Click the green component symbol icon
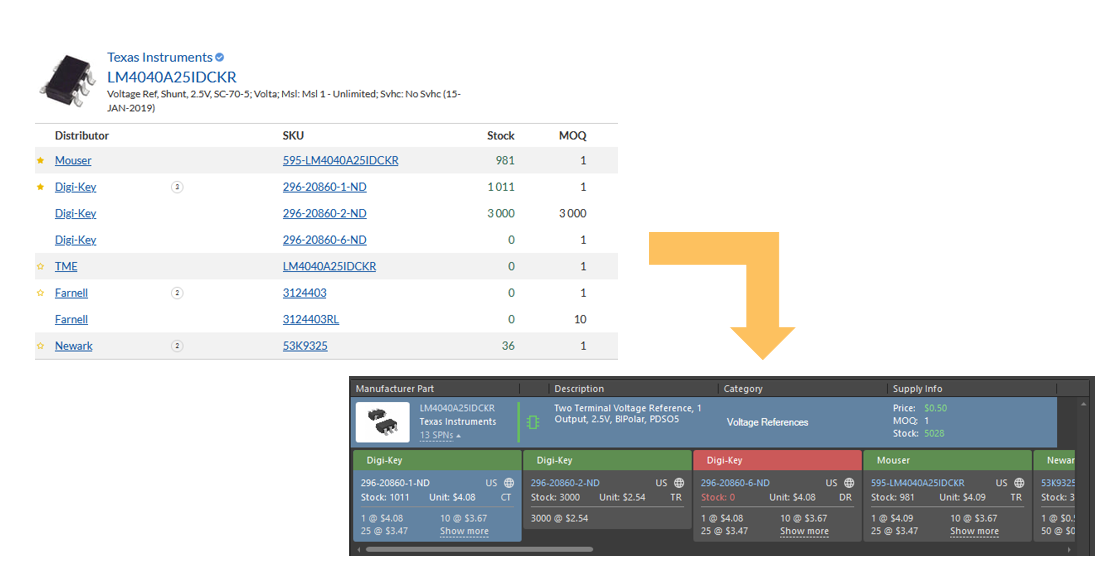1113x577 pixels. (x=533, y=422)
